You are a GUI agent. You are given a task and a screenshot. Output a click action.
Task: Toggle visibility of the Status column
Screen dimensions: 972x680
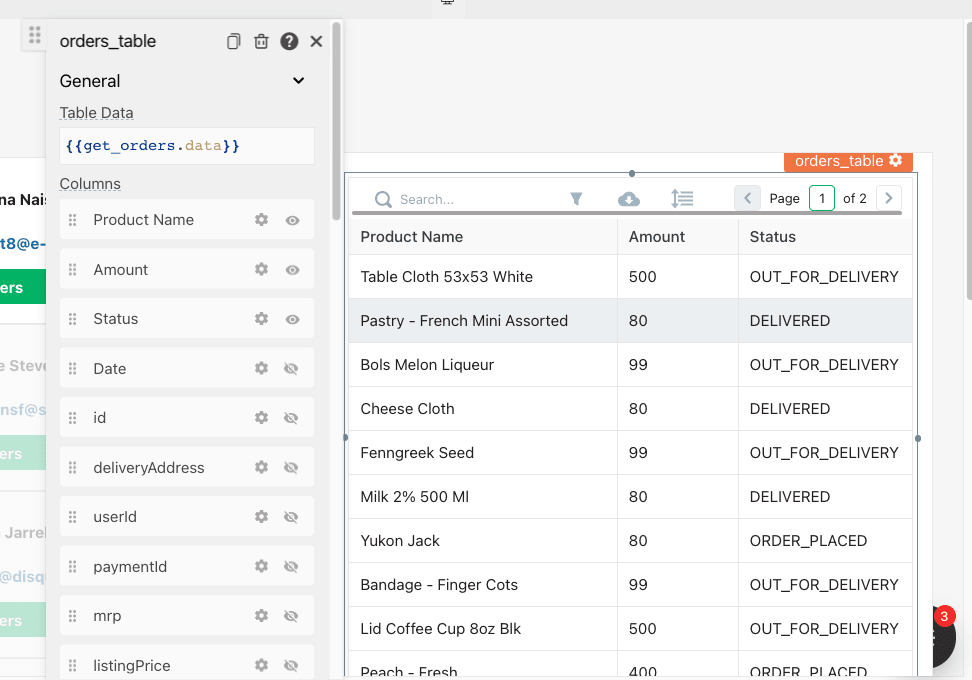click(292, 319)
